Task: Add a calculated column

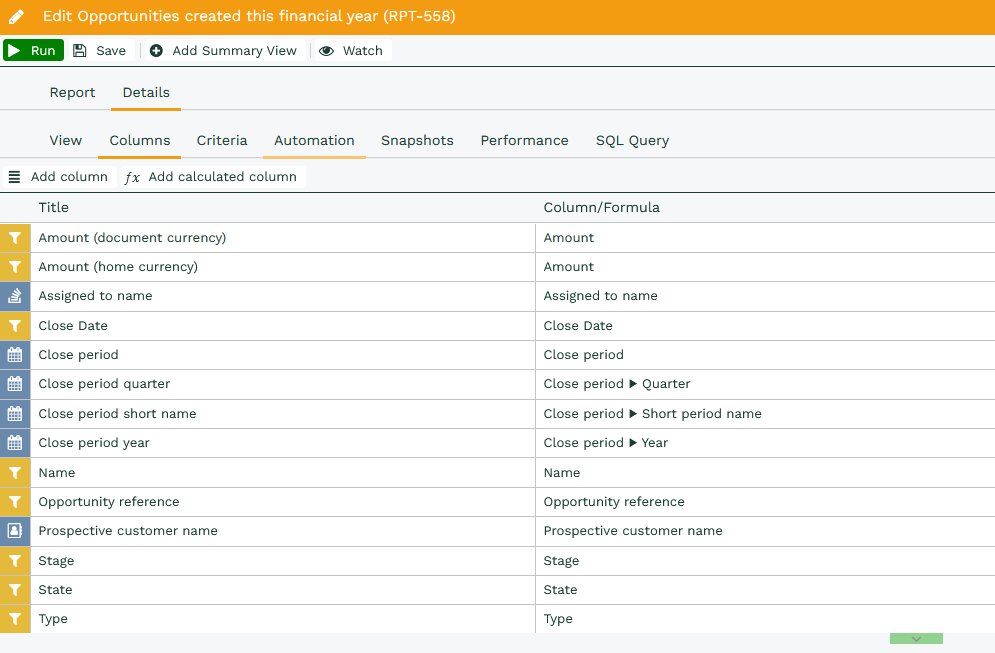Action: (211, 177)
